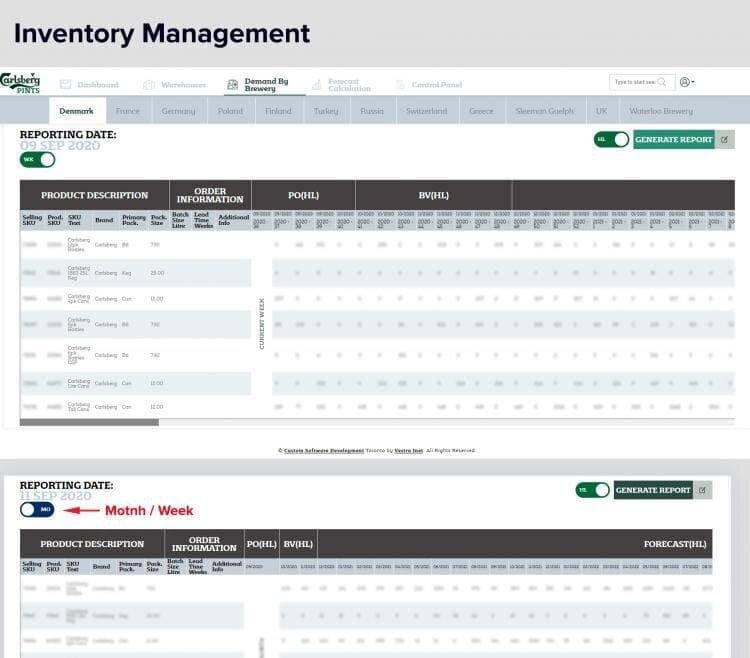Click upper table Brand column header

click(x=104, y=220)
